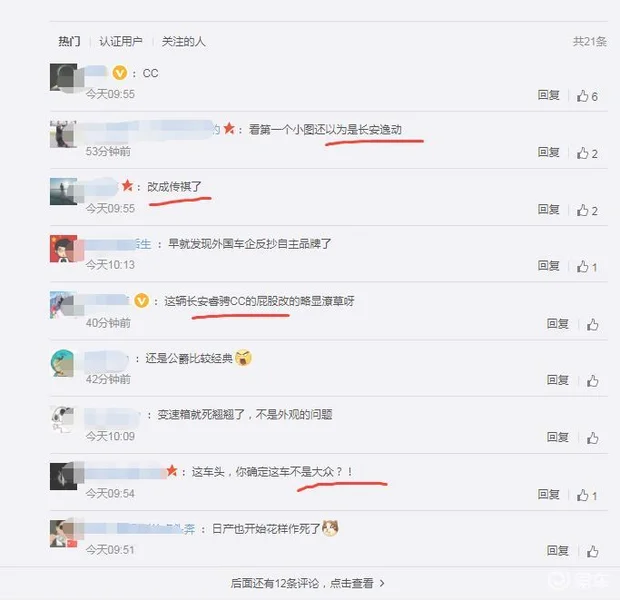Reply to the 改成传祺了 comment
The width and height of the screenshot is (620, 600).
coord(548,209)
